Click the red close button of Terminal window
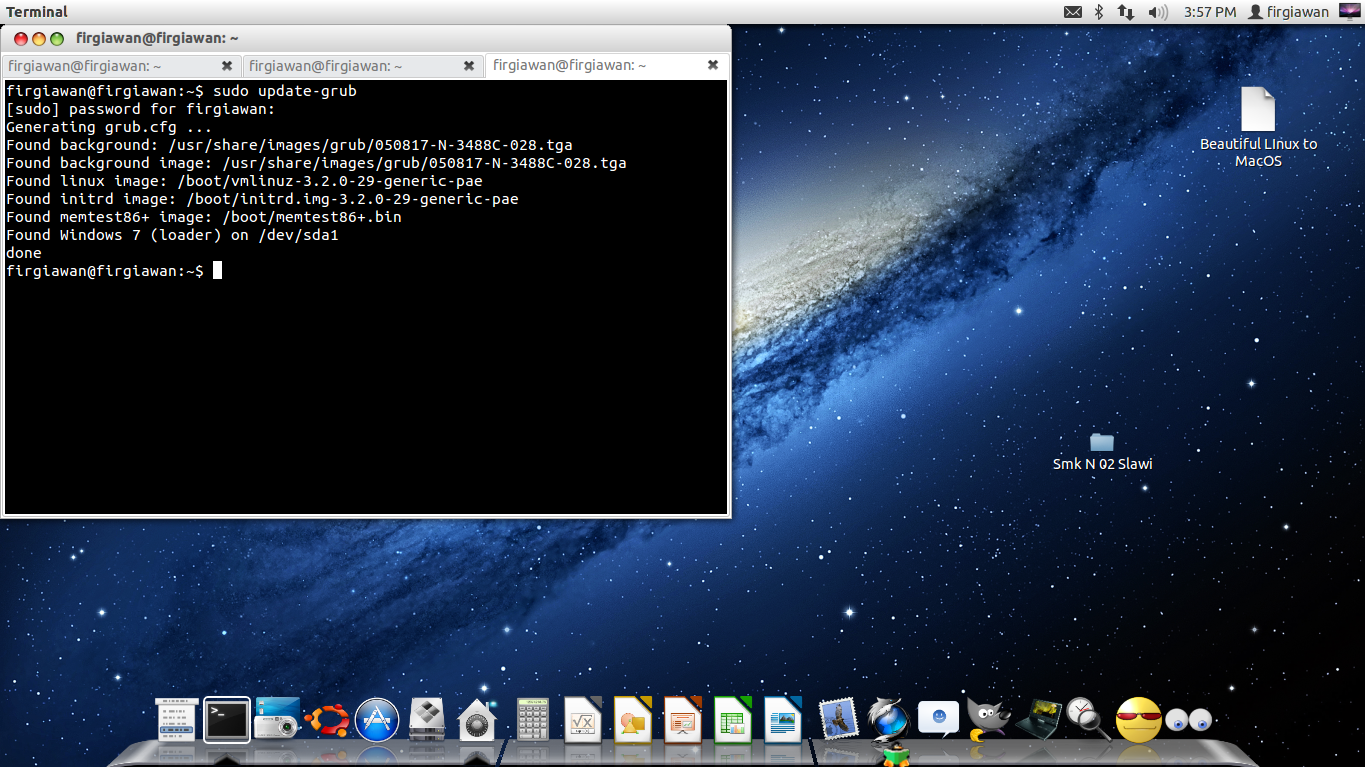This screenshot has height=767, width=1365. [x=21, y=39]
